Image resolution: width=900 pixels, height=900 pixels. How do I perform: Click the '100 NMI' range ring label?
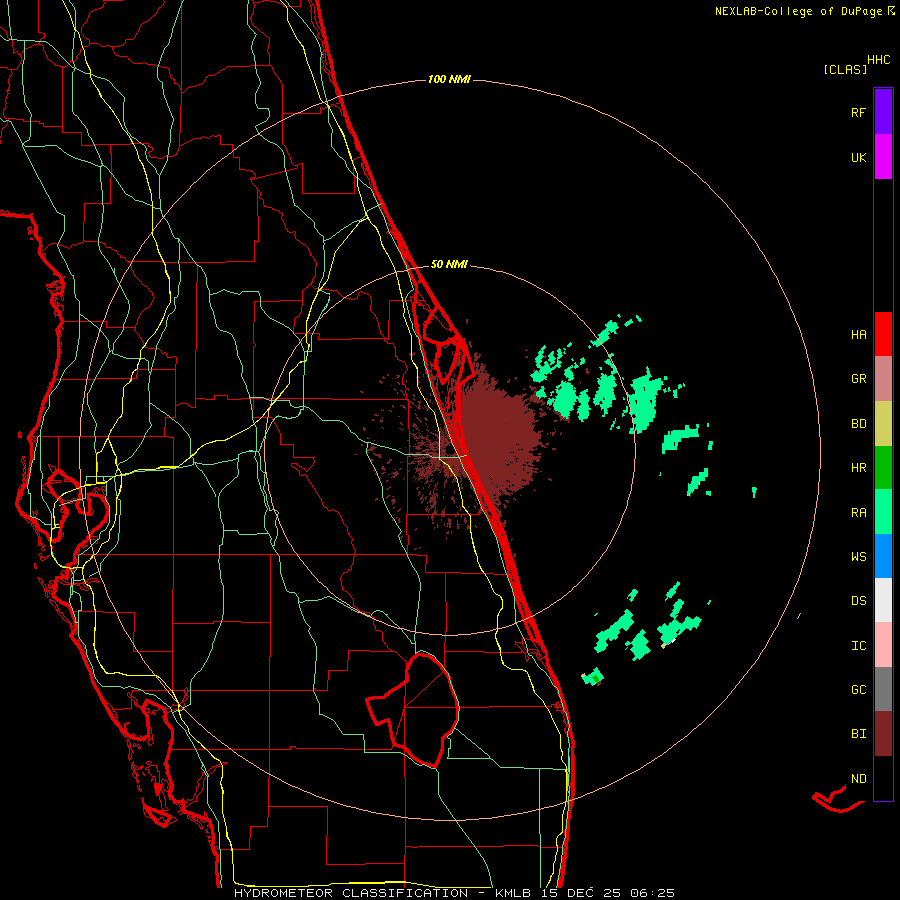pos(449,79)
